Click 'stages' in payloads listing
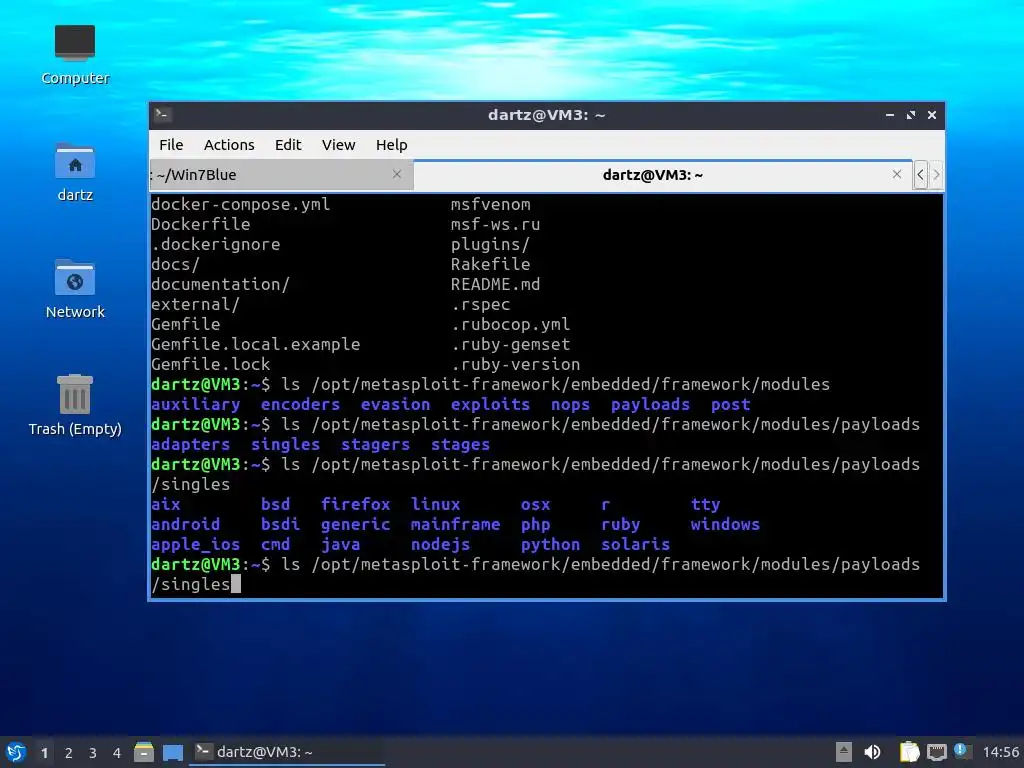The image size is (1024, 768). tap(460, 445)
